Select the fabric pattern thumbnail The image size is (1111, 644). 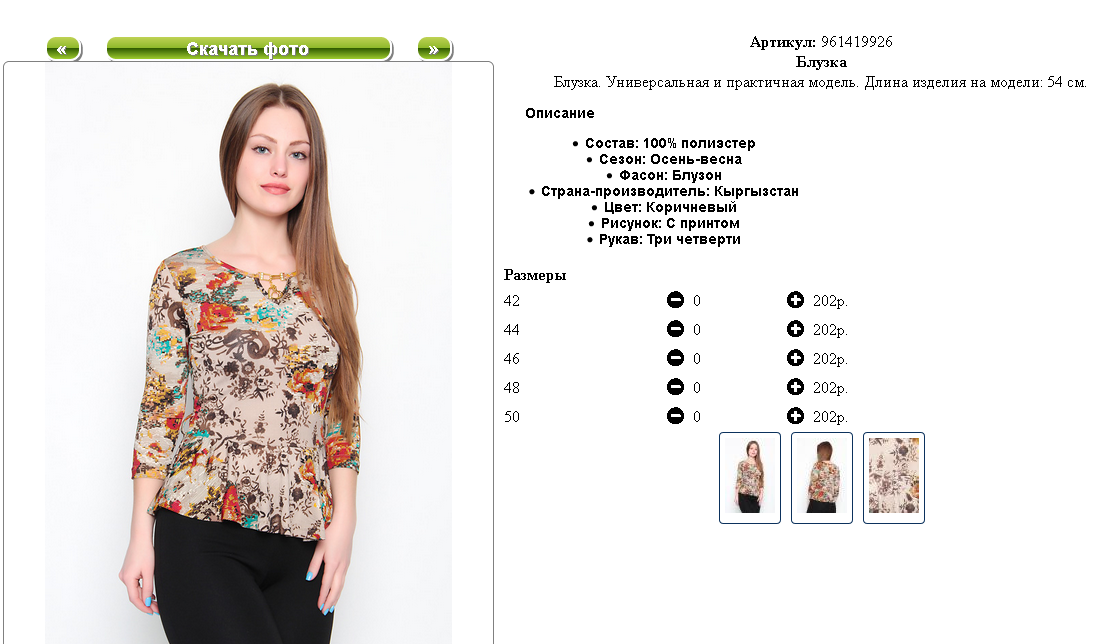coord(893,478)
